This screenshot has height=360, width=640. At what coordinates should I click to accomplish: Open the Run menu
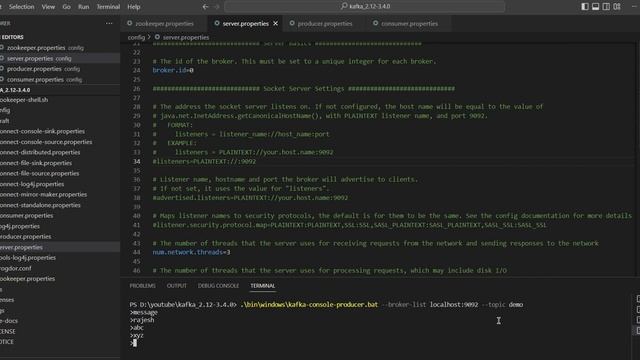(84, 7)
